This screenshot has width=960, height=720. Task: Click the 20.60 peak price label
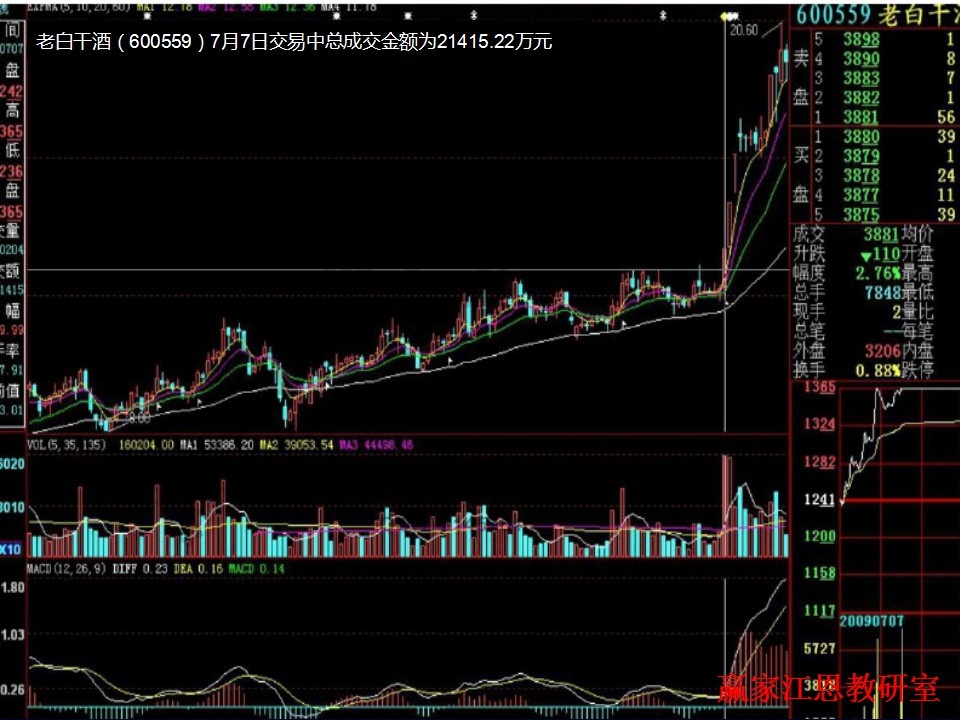coord(743,31)
